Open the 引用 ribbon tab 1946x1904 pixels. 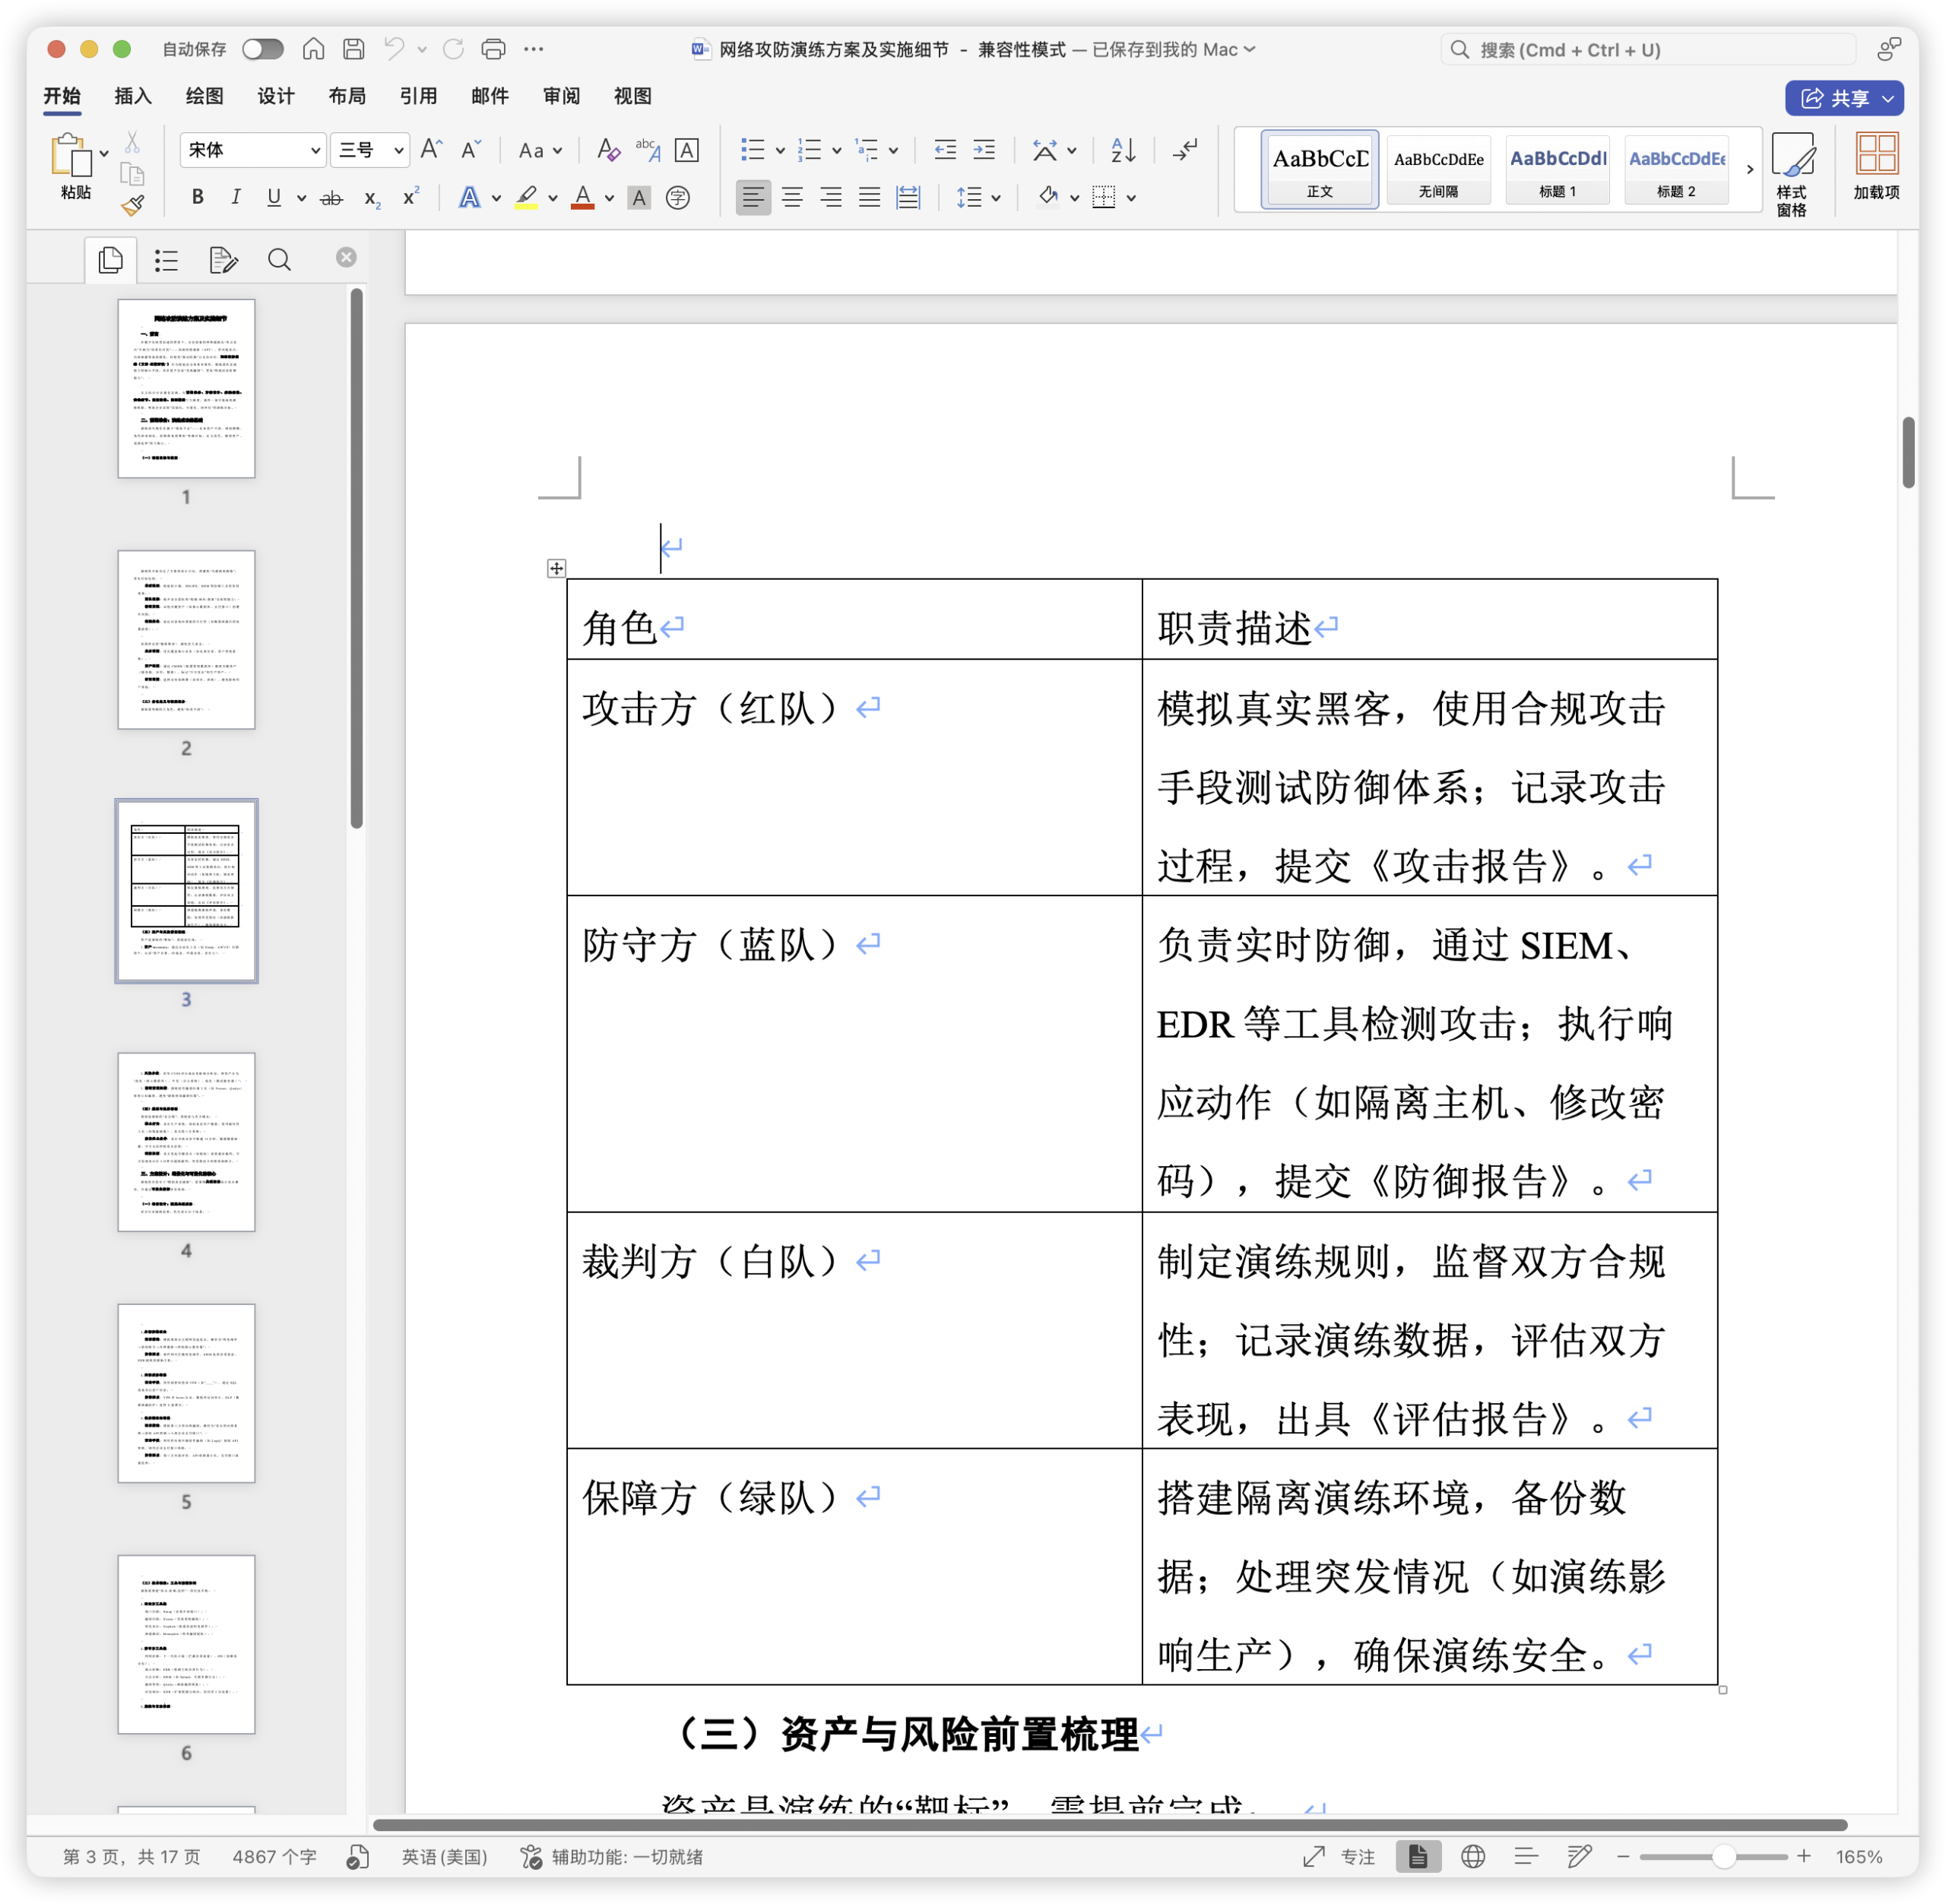tap(418, 96)
